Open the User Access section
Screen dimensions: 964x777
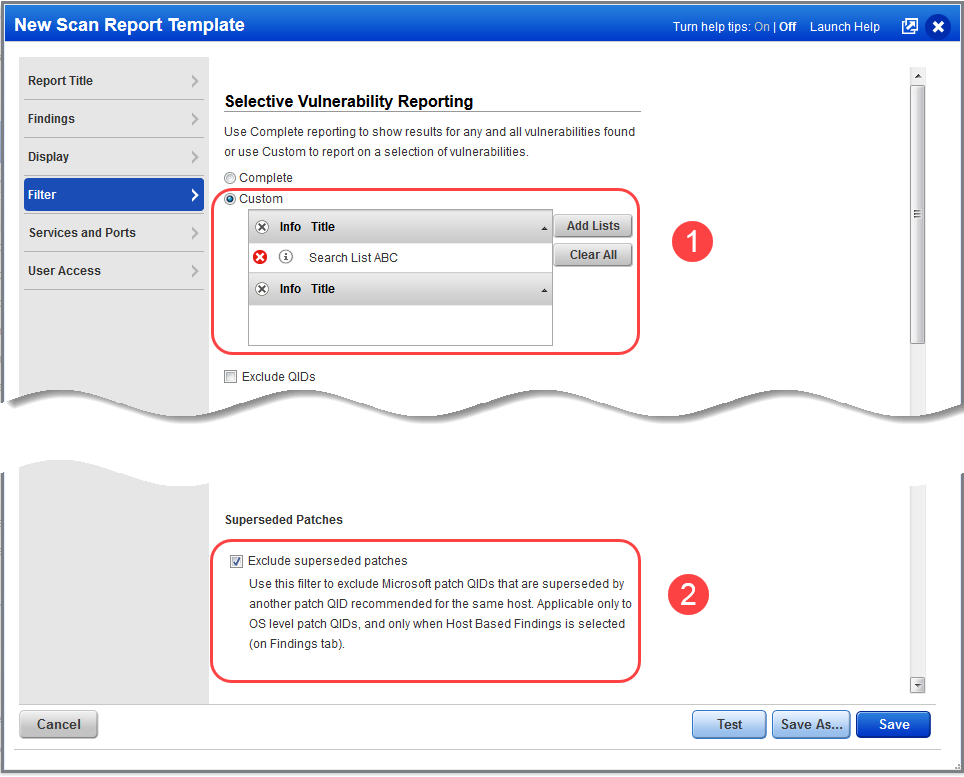113,270
